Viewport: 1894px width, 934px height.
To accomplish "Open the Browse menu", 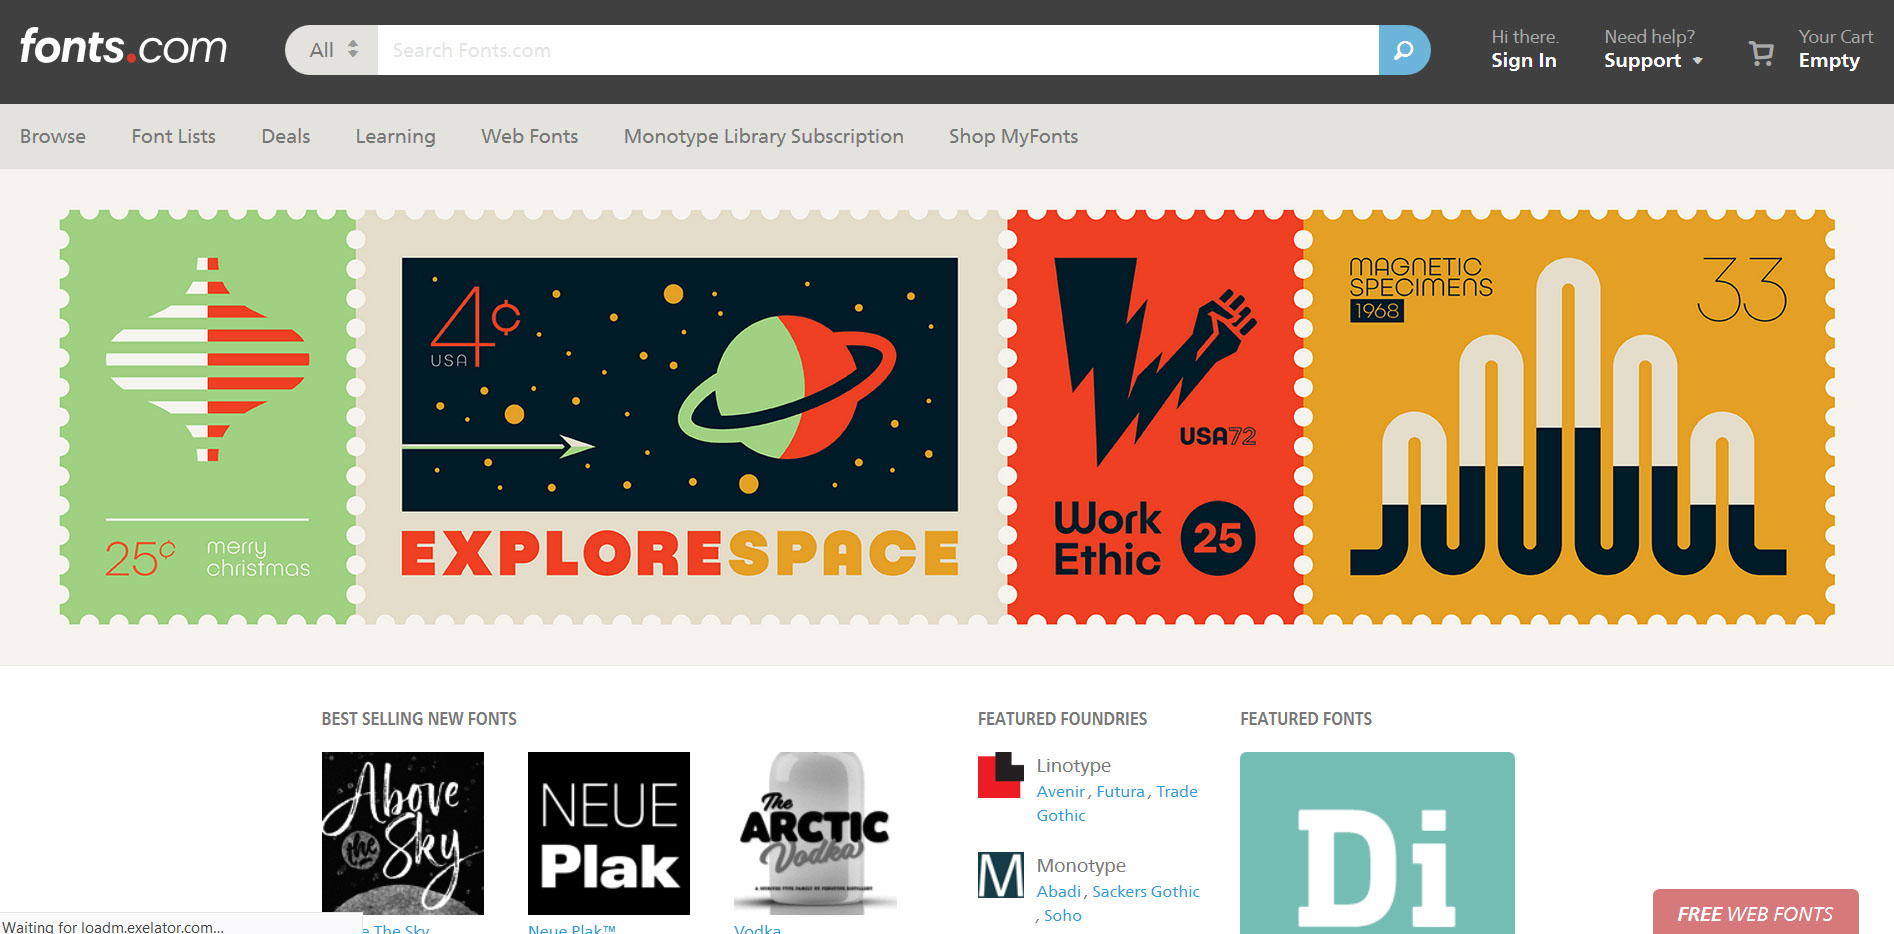I will 53,136.
